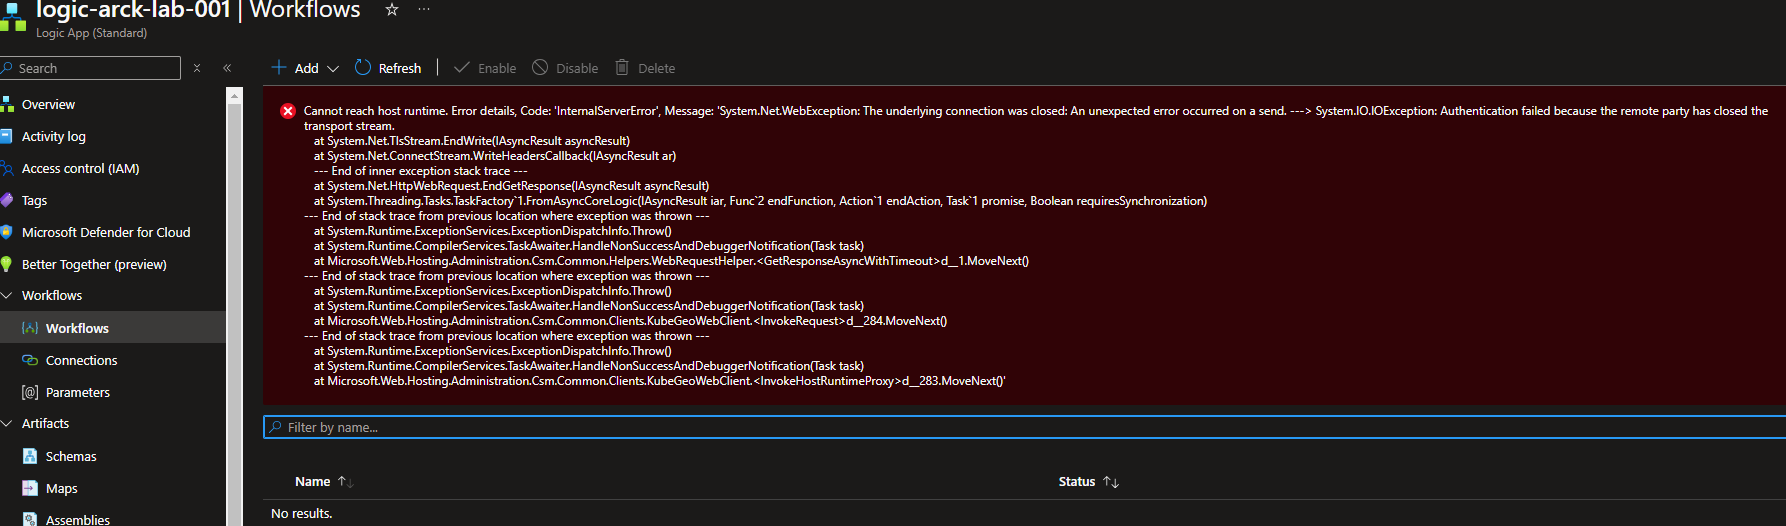Screen dimensions: 1786x526
Task: Click the Delete button label
Action: click(x=657, y=68)
